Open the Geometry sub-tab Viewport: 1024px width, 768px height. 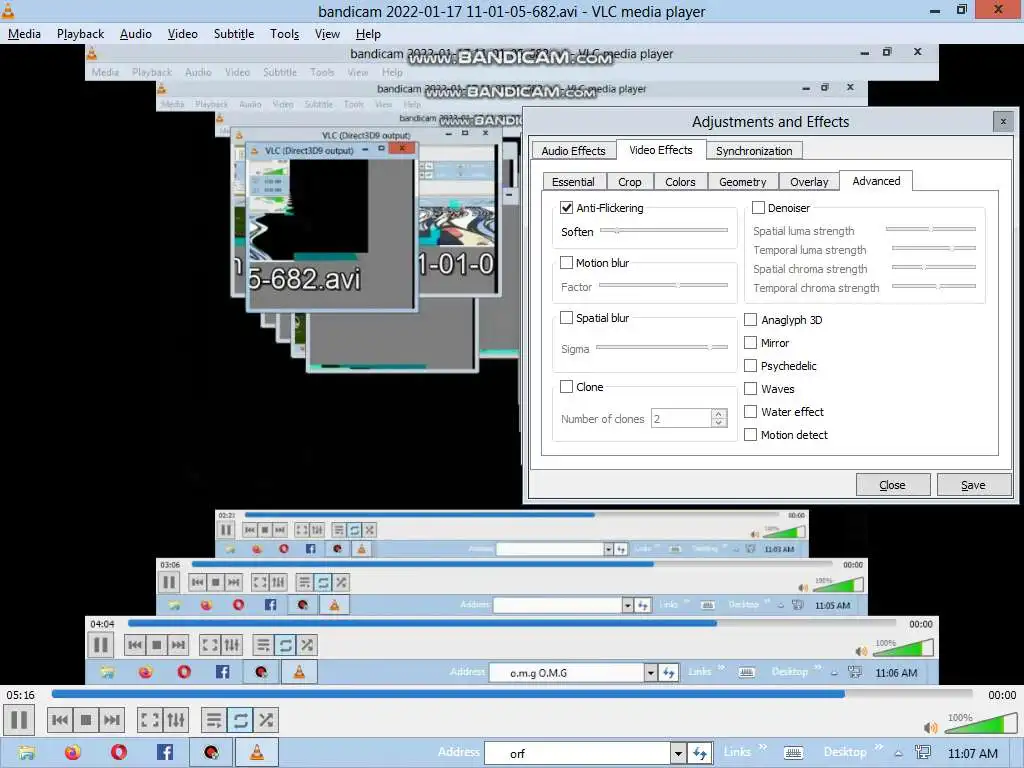coord(743,182)
